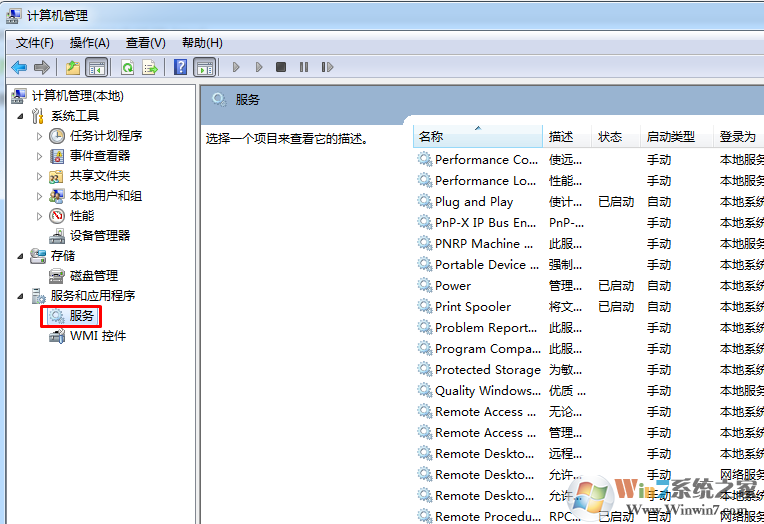Click the Up One Level folder icon

pos(72,67)
